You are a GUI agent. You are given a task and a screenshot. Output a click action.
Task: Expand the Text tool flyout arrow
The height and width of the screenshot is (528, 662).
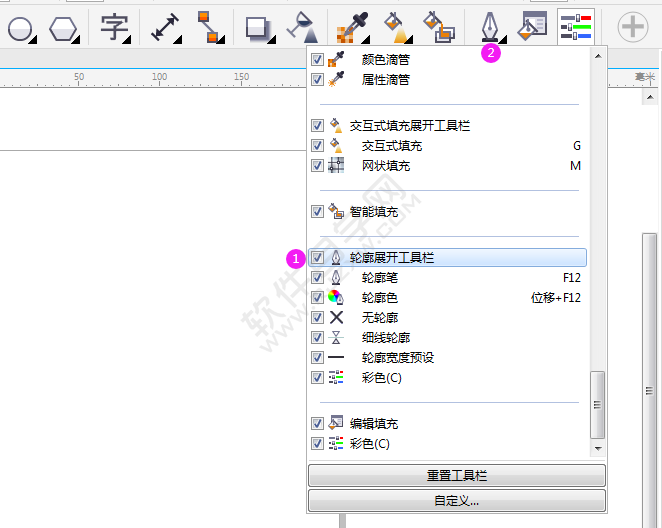[127, 40]
